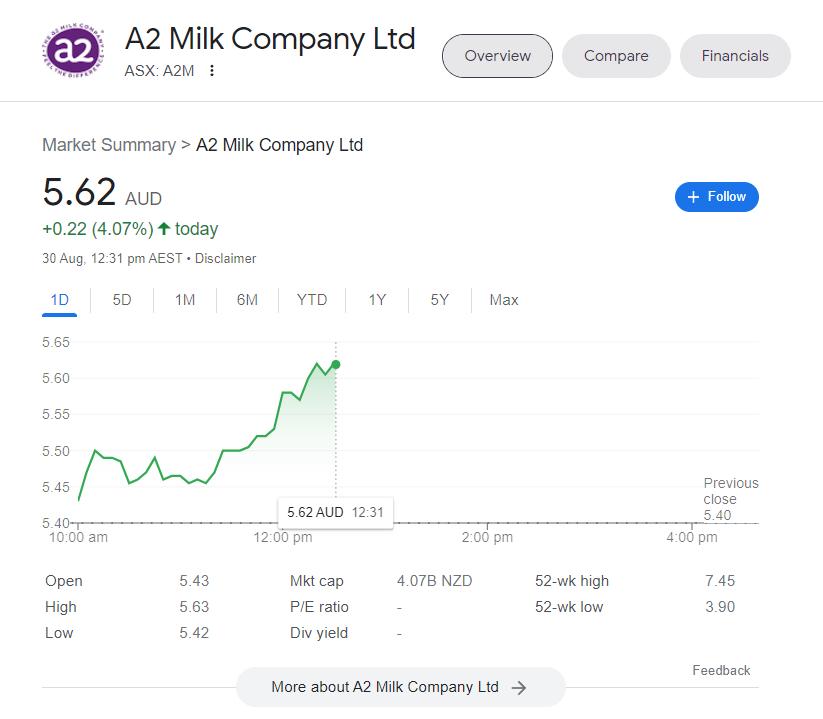Switch chart to 1Y range
Viewport: 823px width, 719px height.
(x=377, y=300)
